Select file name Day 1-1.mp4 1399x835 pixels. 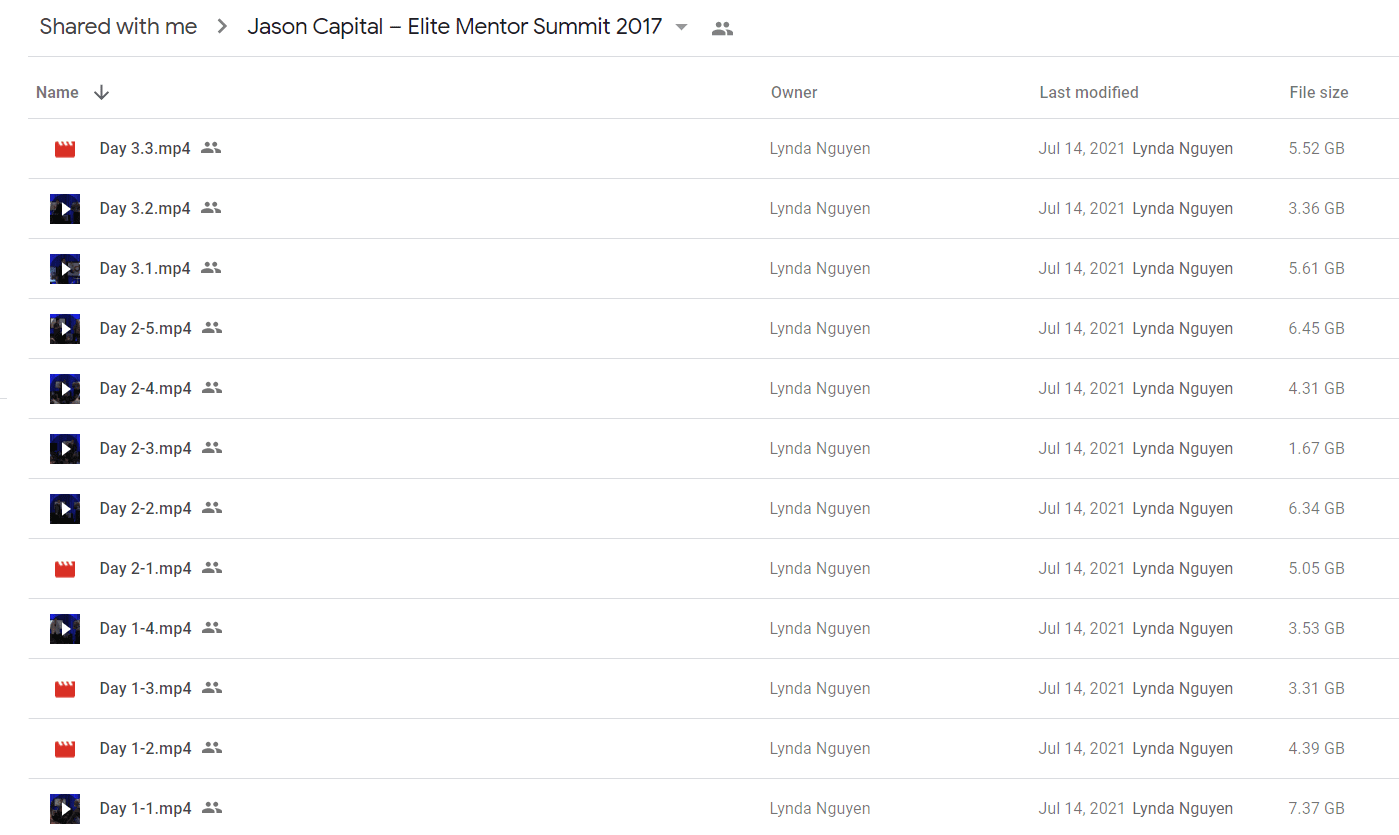pos(146,809)
